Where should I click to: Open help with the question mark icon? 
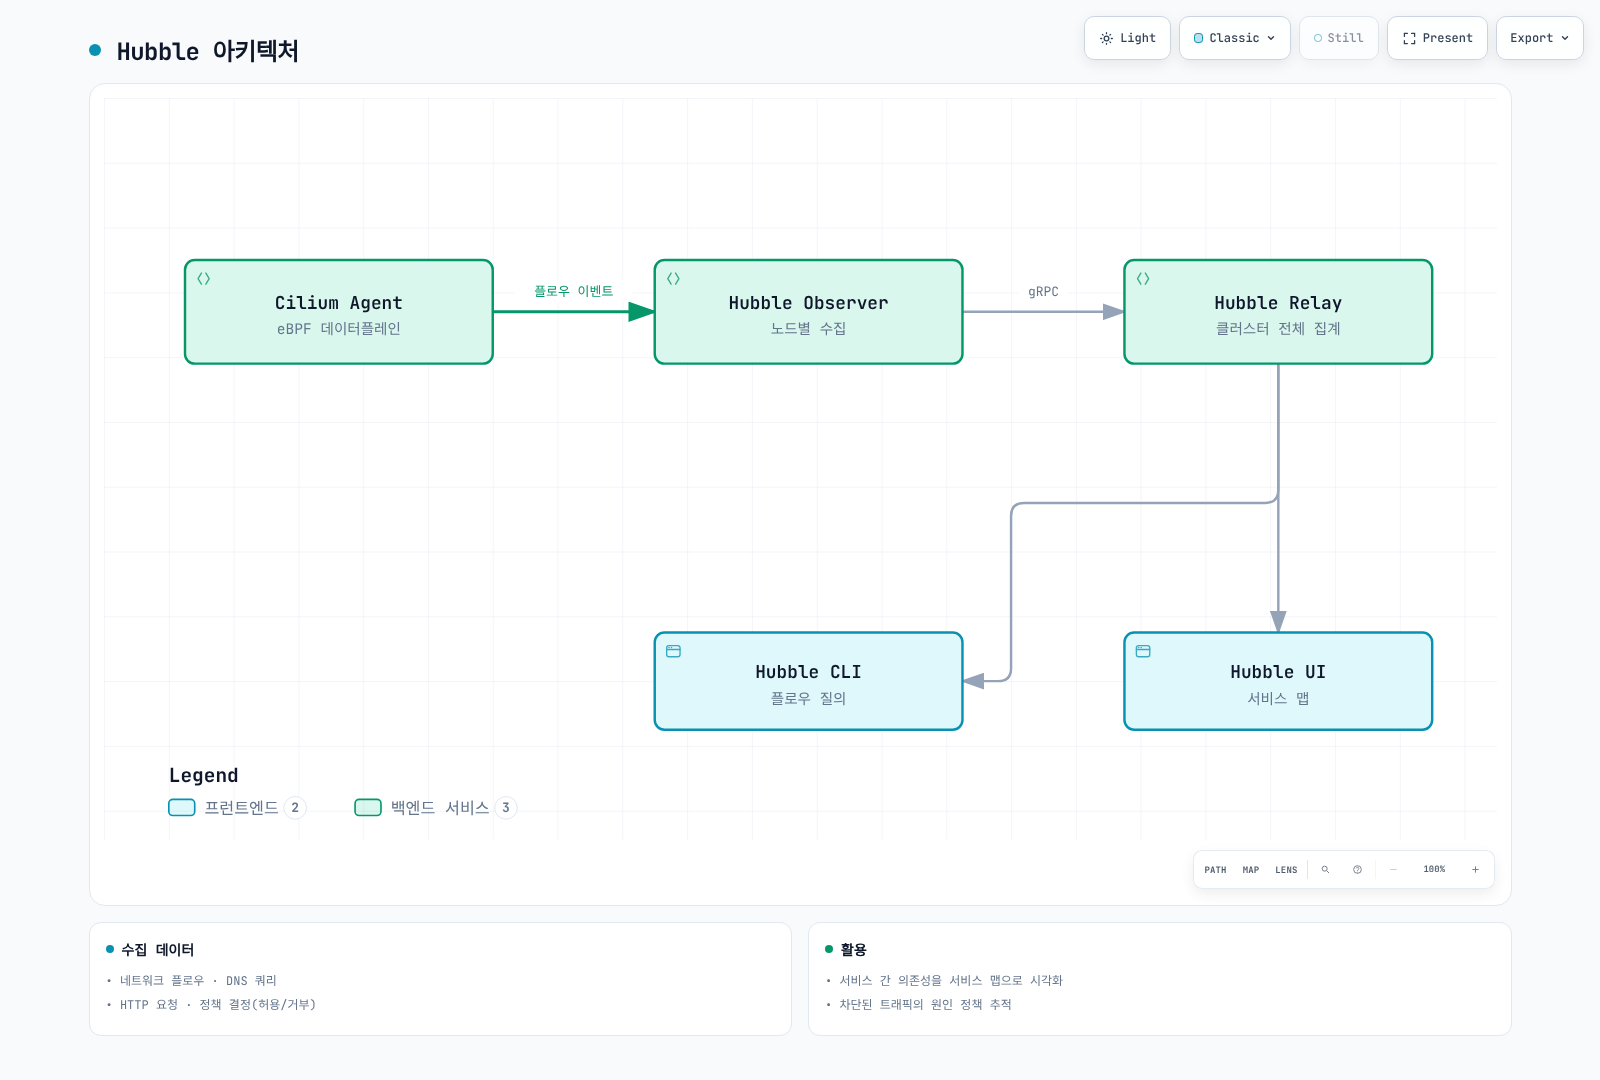point(1357,870)
